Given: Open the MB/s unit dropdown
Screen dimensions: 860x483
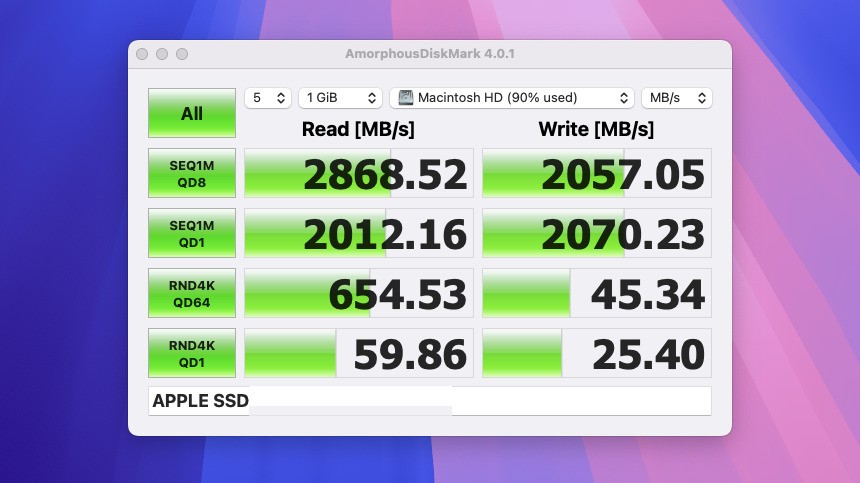Looking at the screenshot, I should [x=677, y=98].
